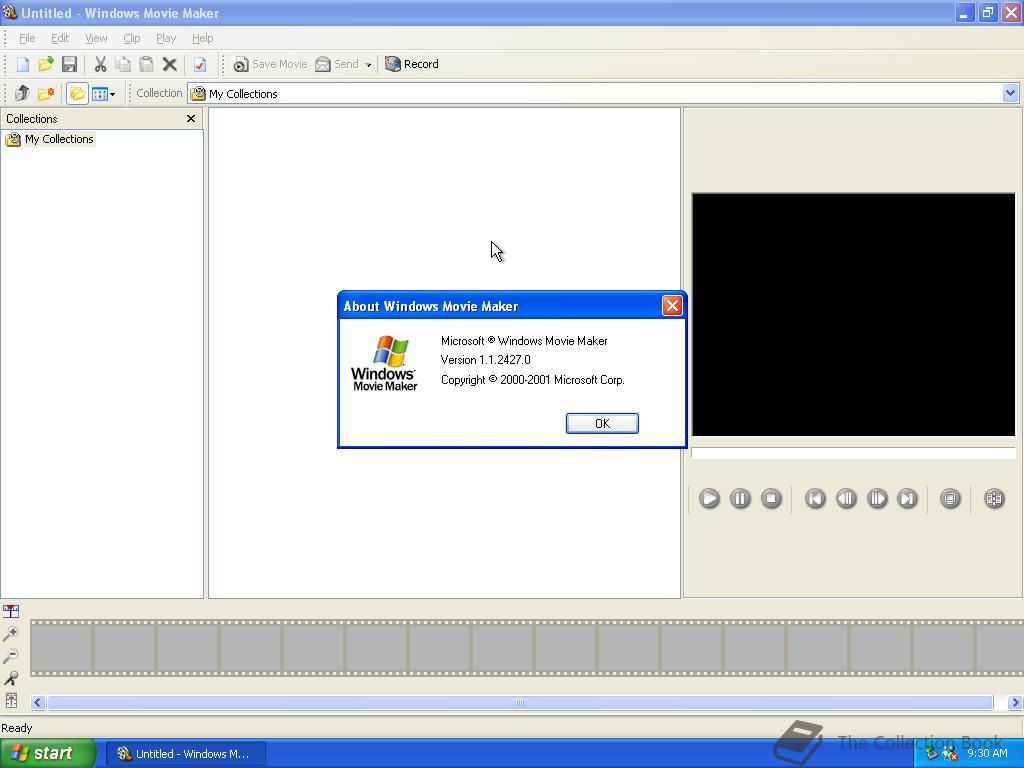1024x768 pixels.
Task: Click the Copy toolbar icon
Action: (123, 64)
